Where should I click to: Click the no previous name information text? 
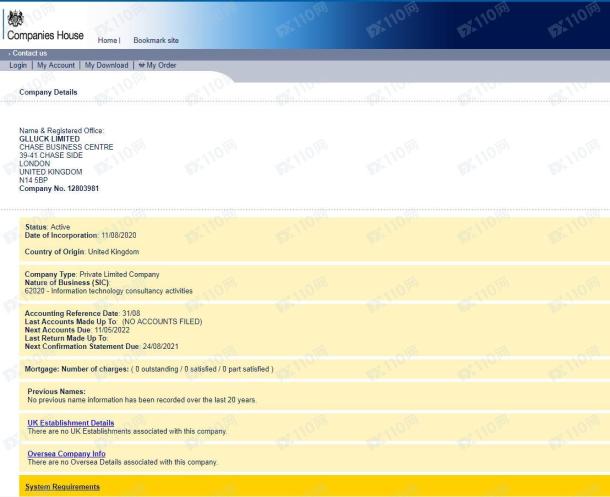142,400
